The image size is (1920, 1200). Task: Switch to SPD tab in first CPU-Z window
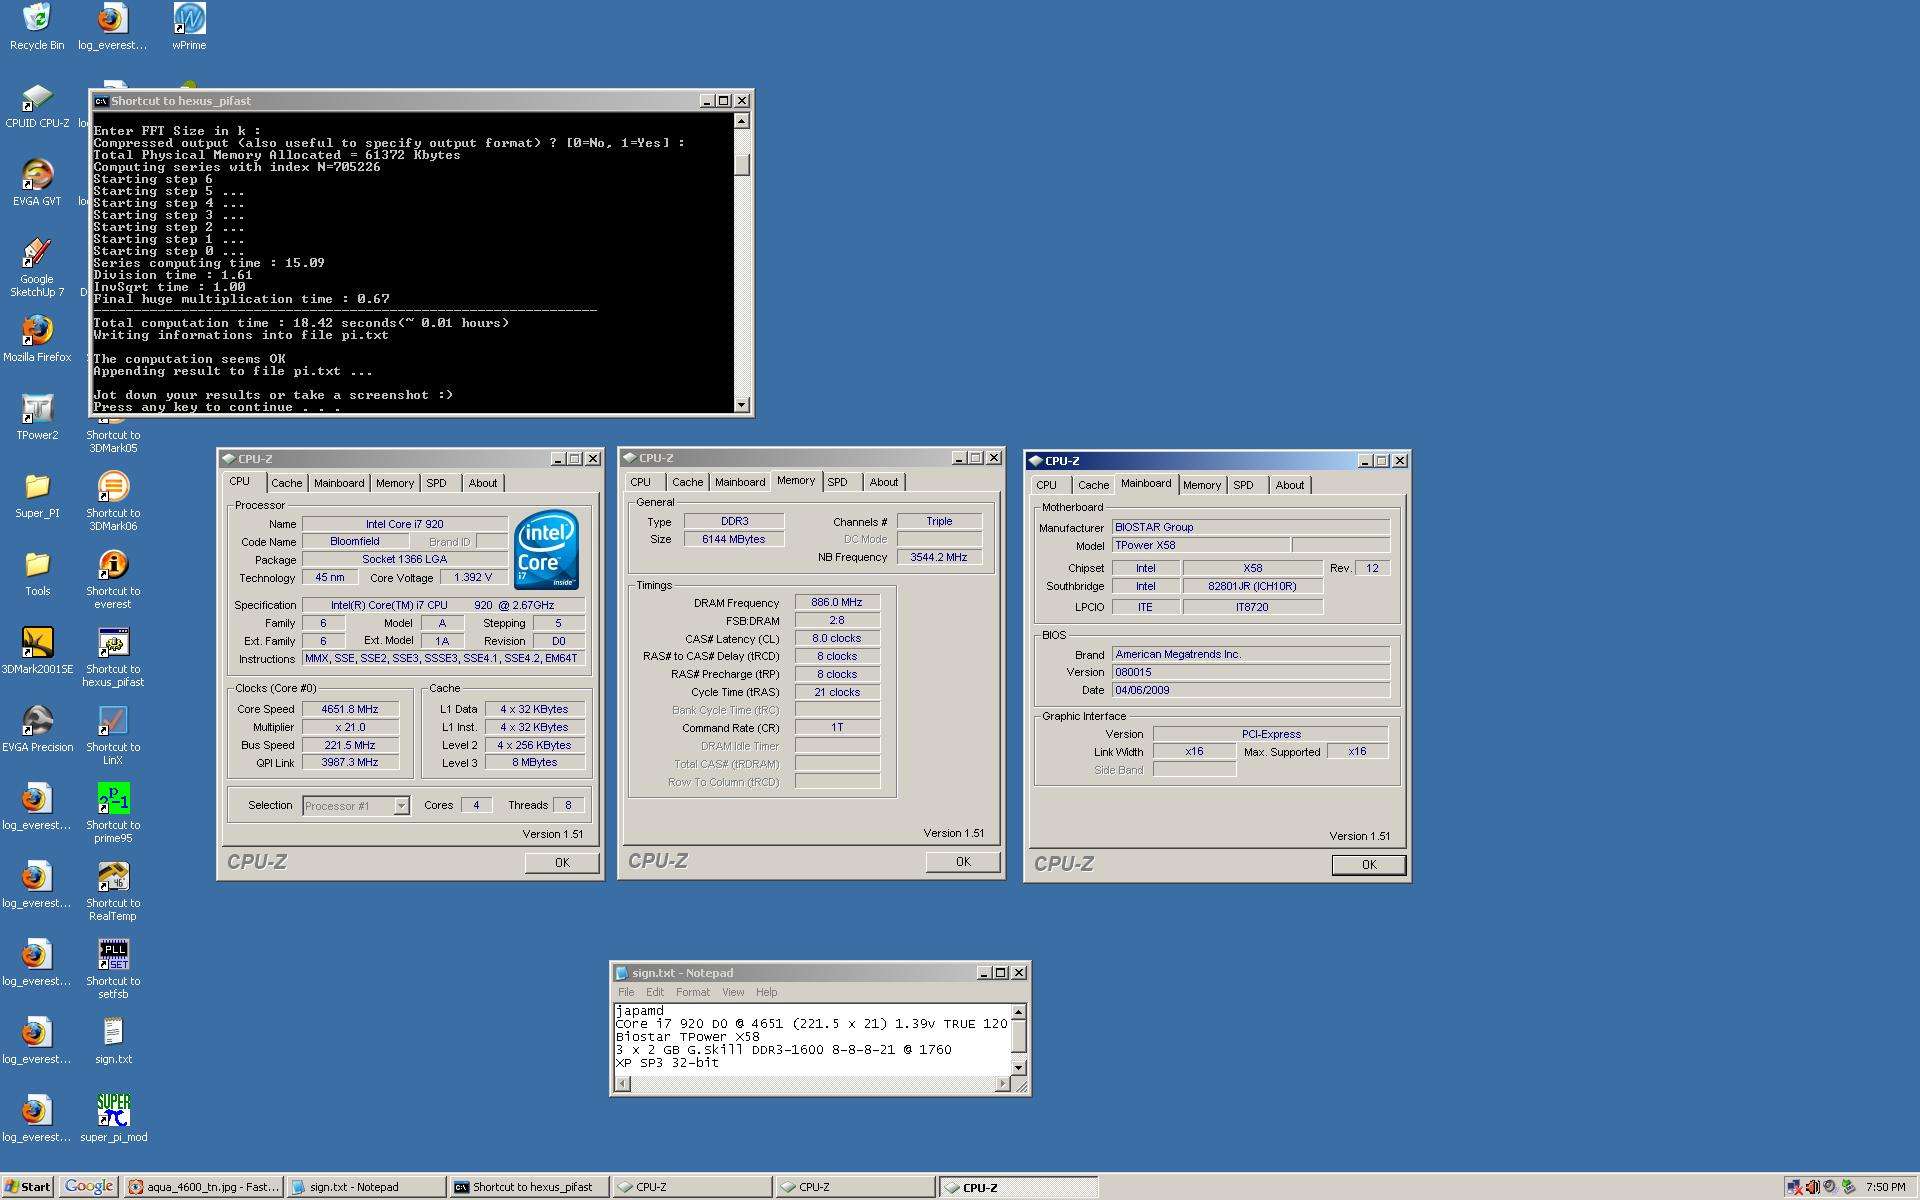click(437, 483)
